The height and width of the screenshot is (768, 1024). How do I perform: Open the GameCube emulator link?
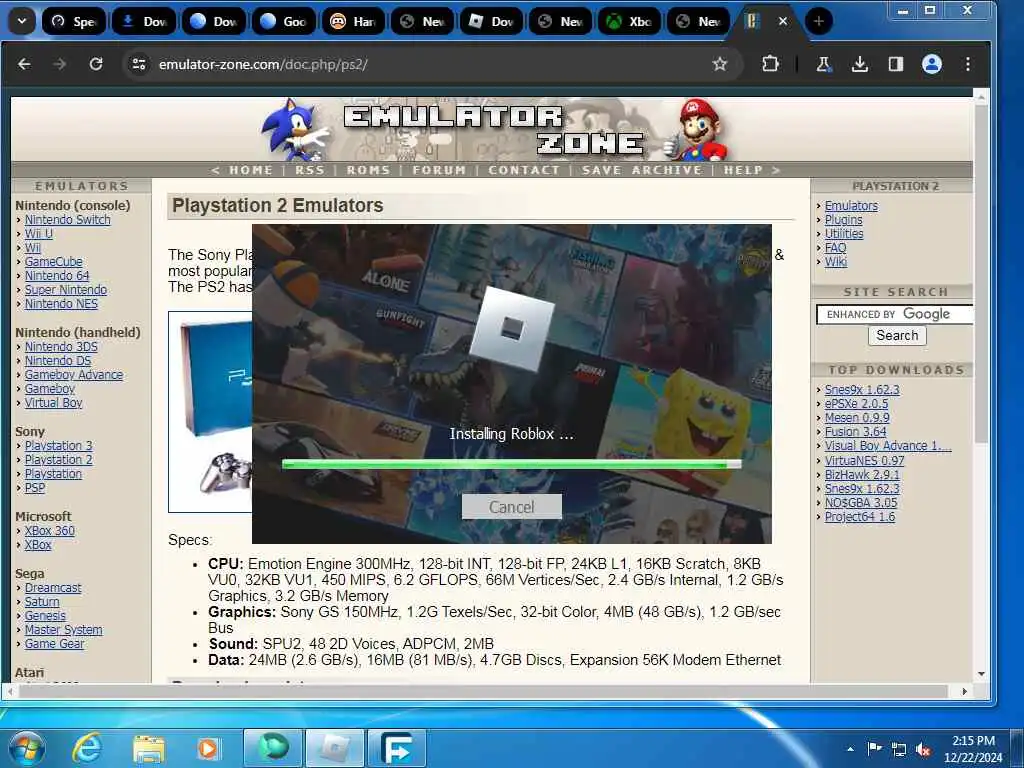[54, 261]
